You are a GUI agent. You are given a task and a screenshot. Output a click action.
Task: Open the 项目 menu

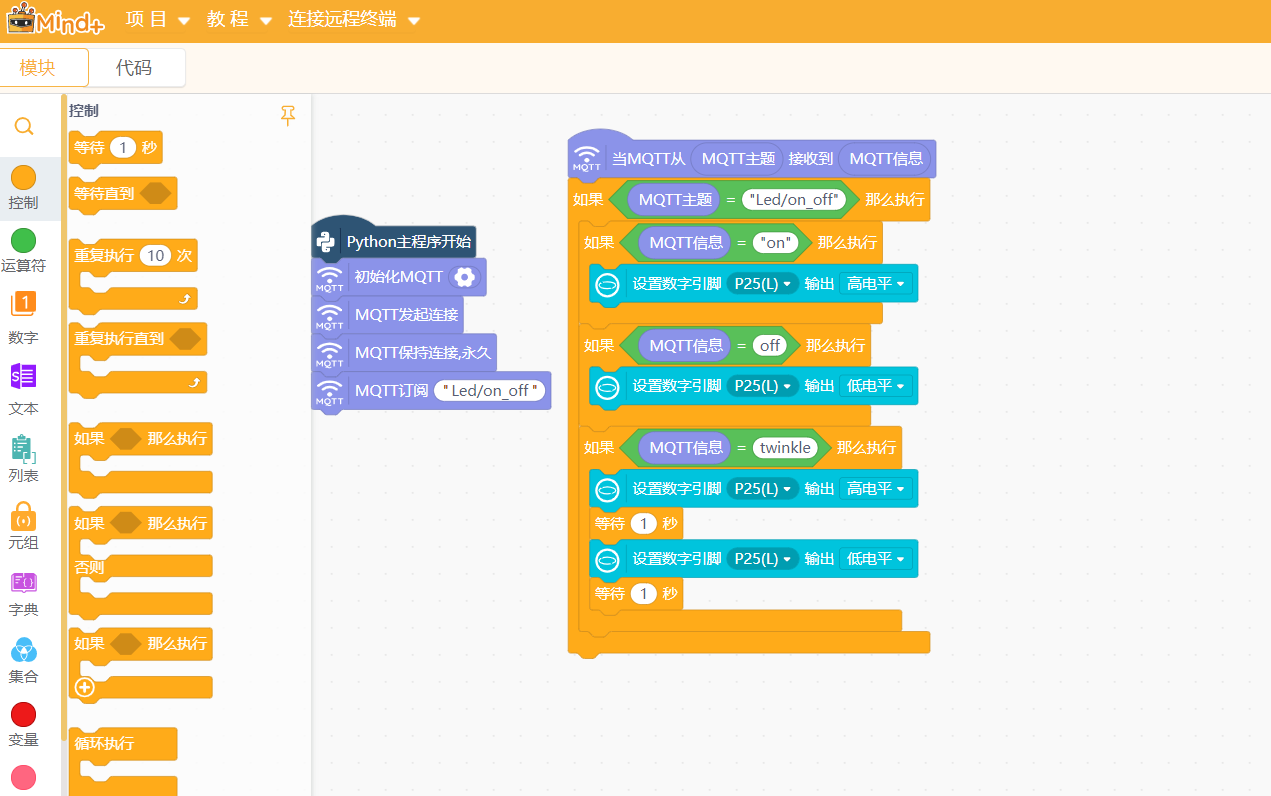point(157,20)
